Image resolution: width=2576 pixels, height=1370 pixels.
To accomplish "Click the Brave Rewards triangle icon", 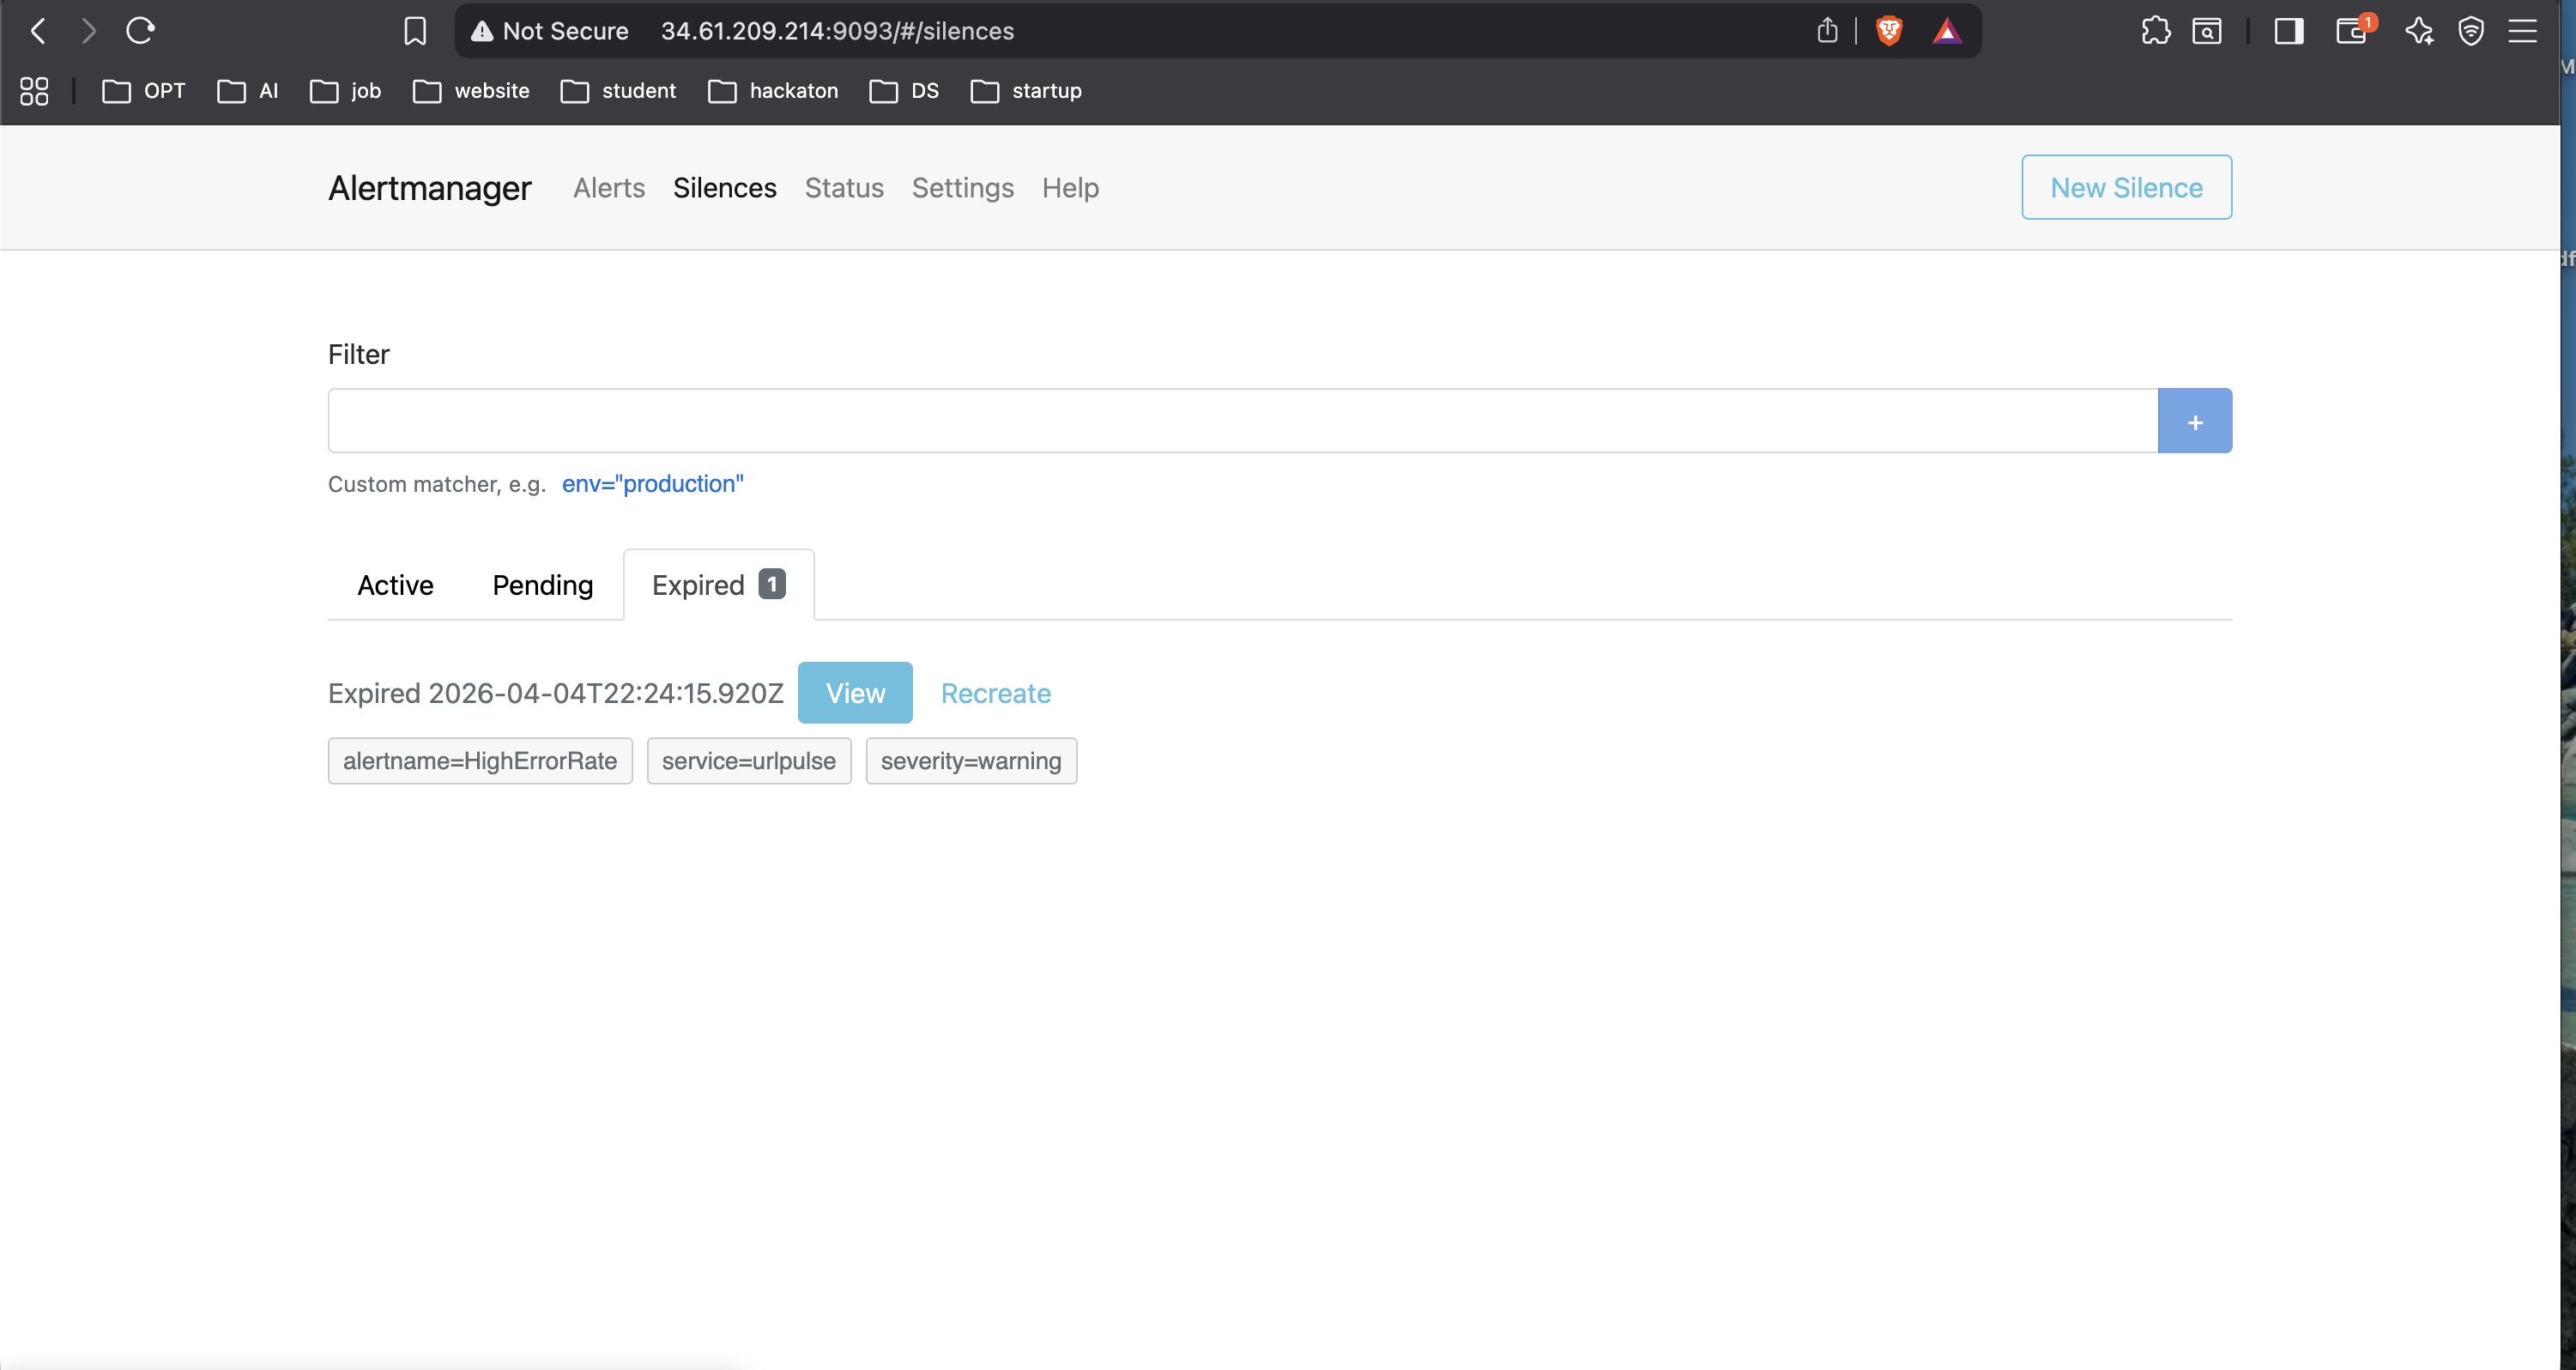I will coord(1947,31).
